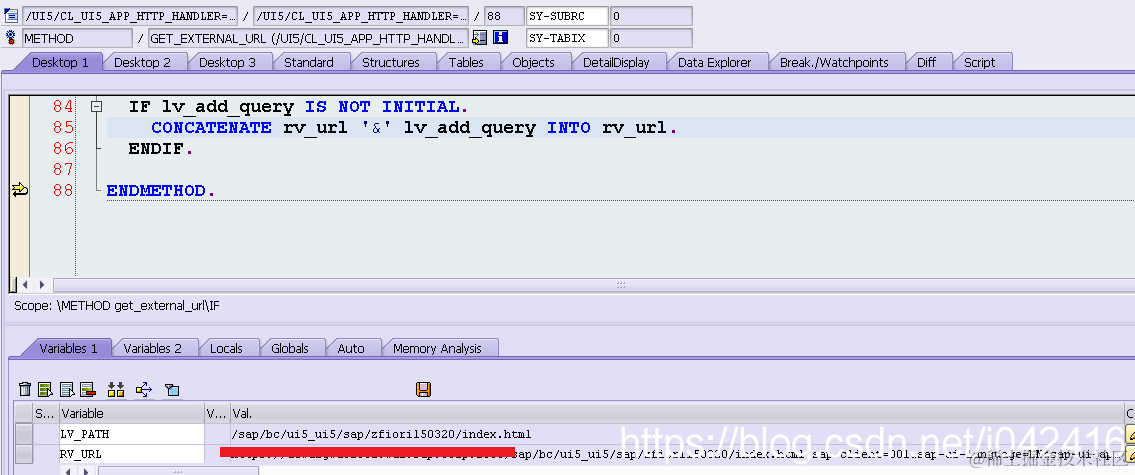The width and height of the screenshot is (1135, 475).
Task: Open the Script tab
Action: click(979, 62)
